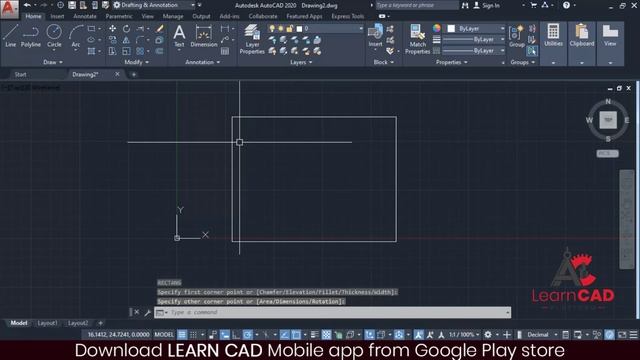Click the color wheel object color icon
The height and width of the screenshot is (360, 640).
pyautogui.click(x=436, y=28)
